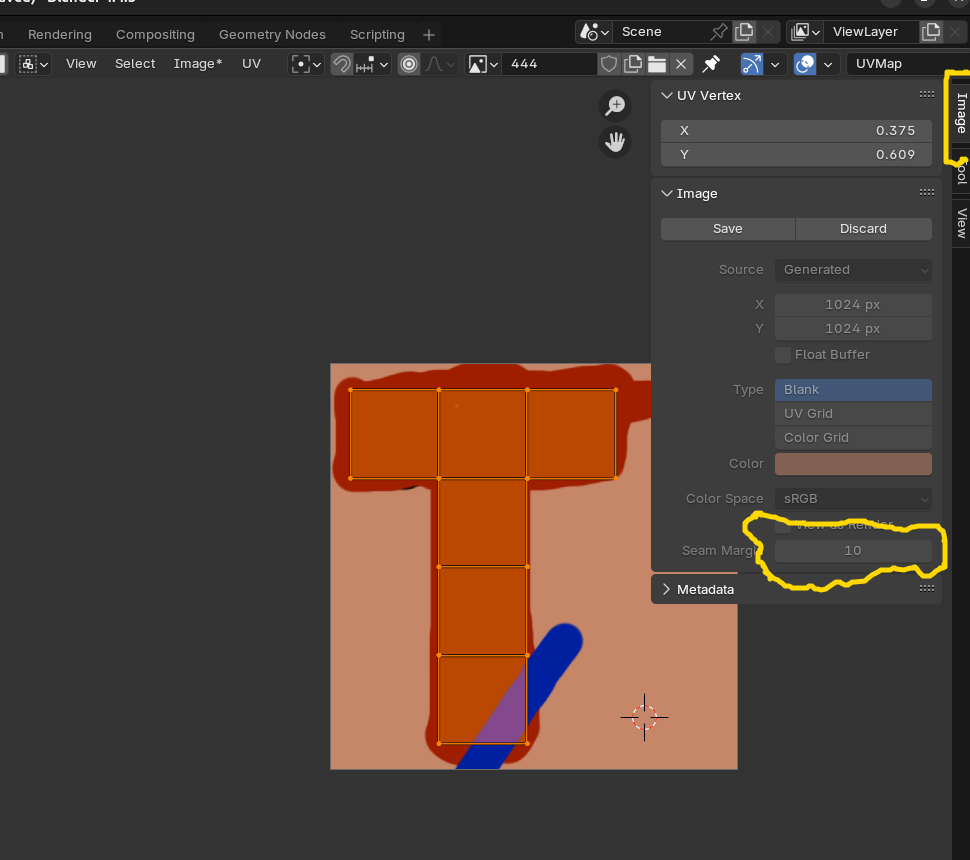The width and height of the screenshot is (970, 860).
Task: Toggle proportional editing circle icon
Action: coord(409,64)
